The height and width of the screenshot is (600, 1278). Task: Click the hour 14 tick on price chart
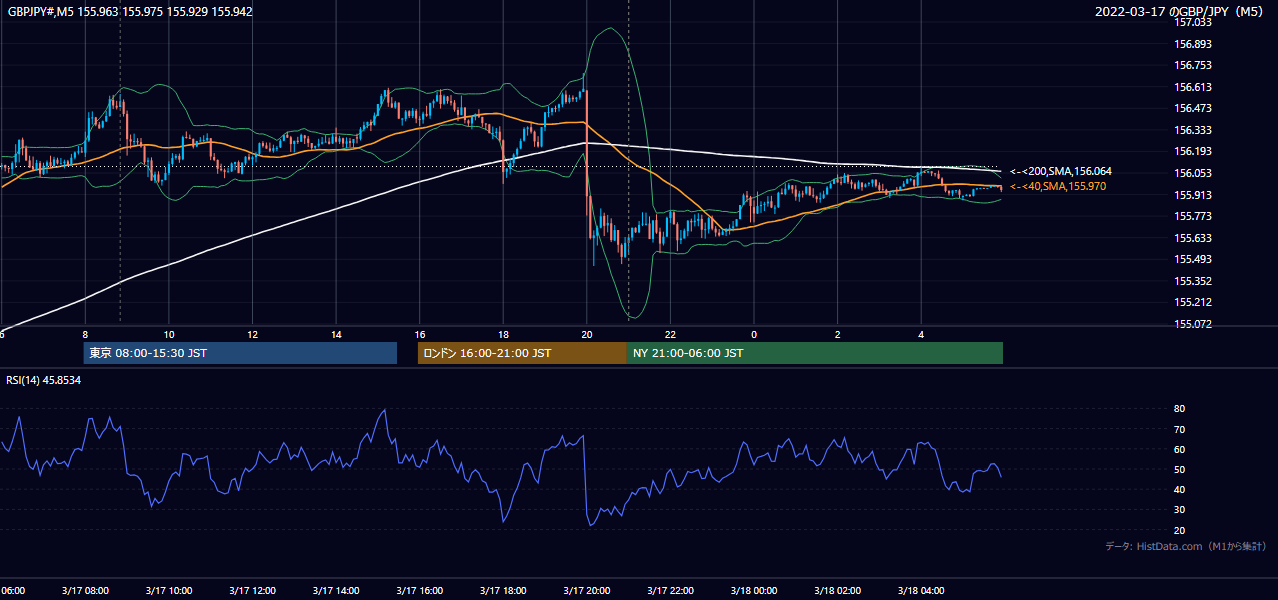click(x=336, y=335)
